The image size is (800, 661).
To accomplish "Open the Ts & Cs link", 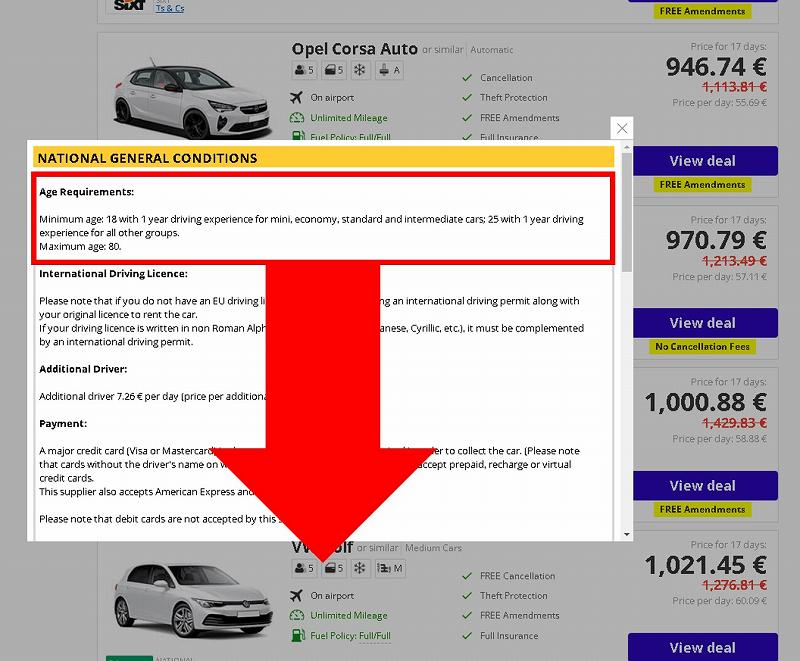I will point(170,8).
